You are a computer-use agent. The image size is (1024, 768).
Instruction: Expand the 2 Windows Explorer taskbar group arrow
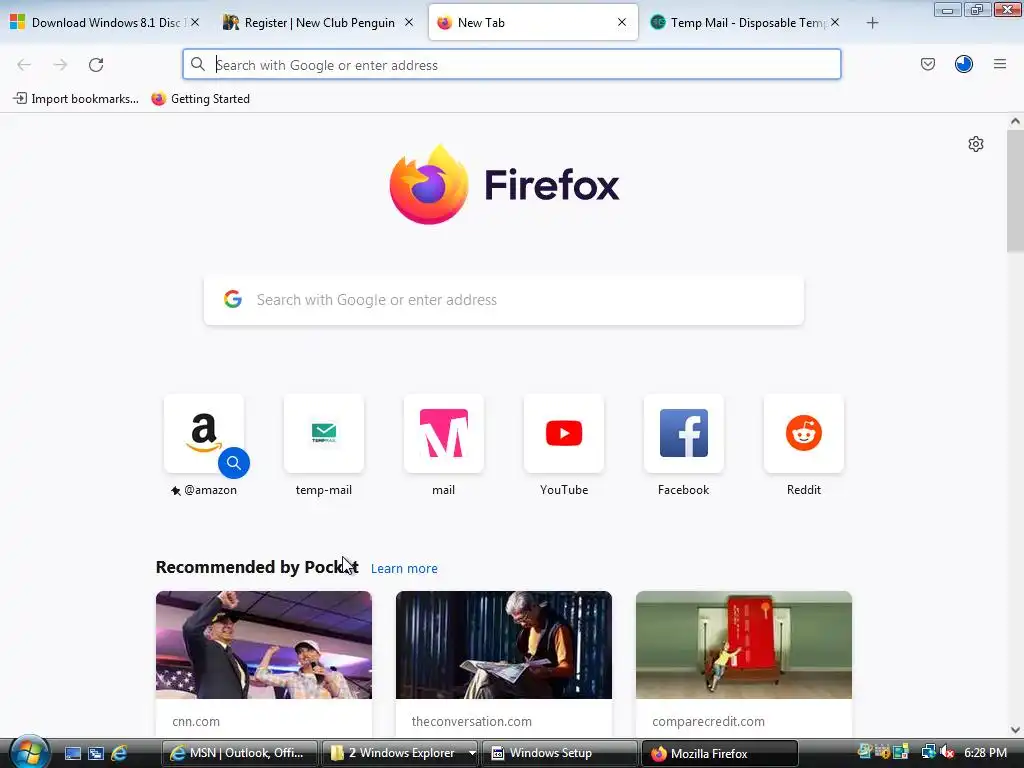472,753
